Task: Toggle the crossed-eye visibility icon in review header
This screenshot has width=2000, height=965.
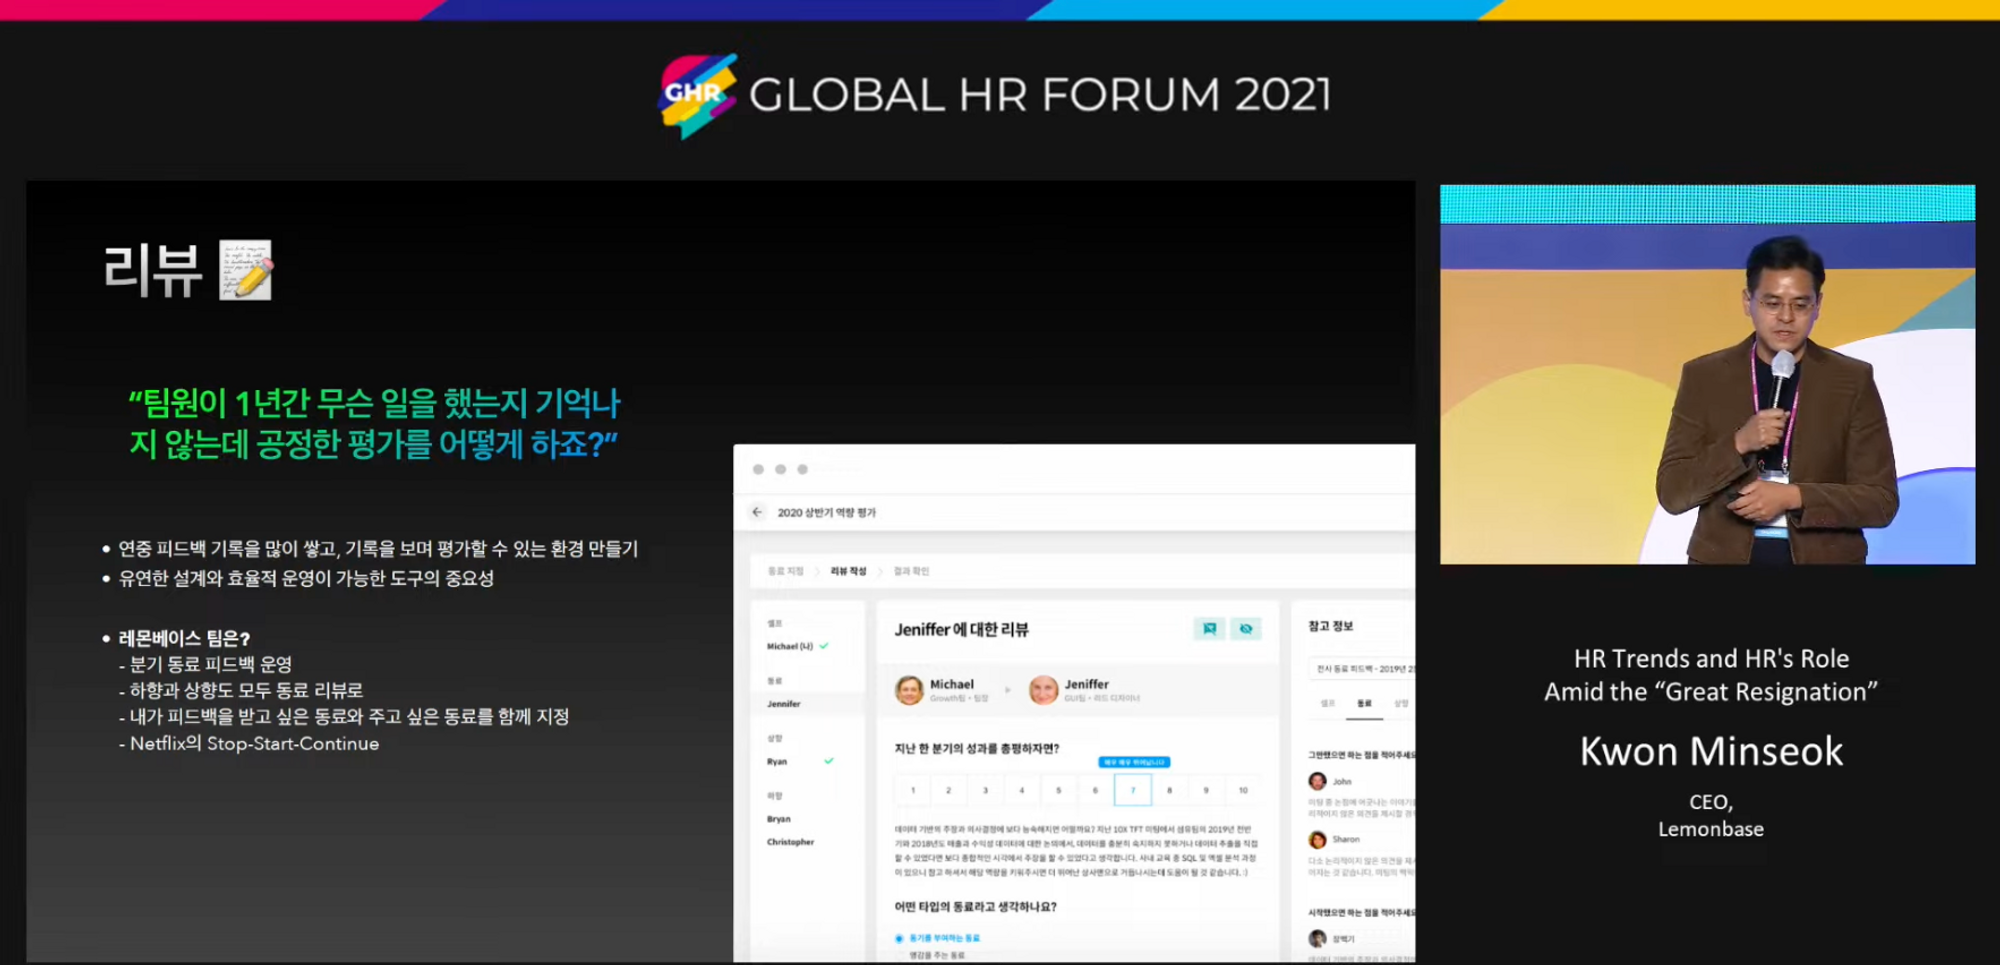Action: 1246,629
